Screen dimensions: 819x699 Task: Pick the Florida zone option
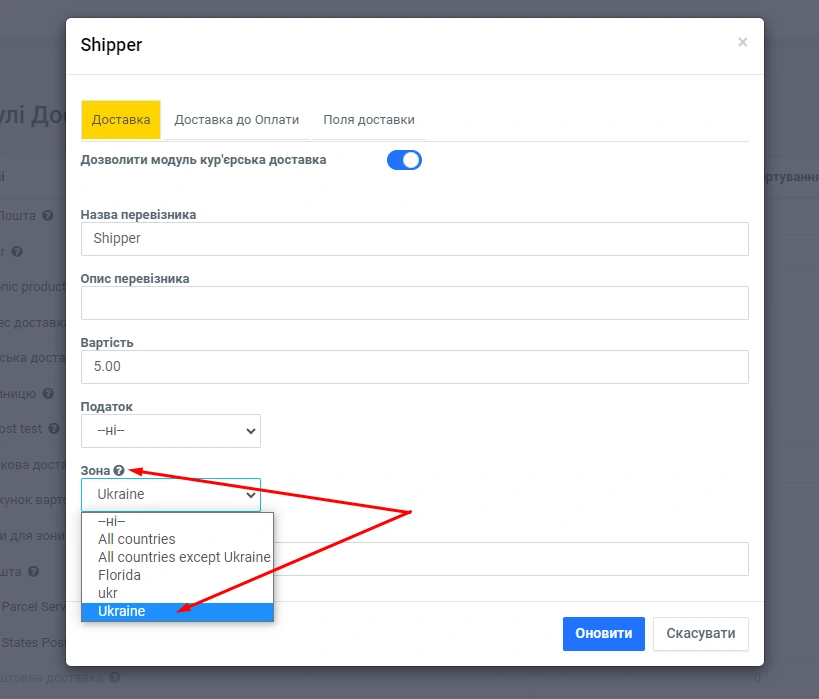[x=119, y=575]
